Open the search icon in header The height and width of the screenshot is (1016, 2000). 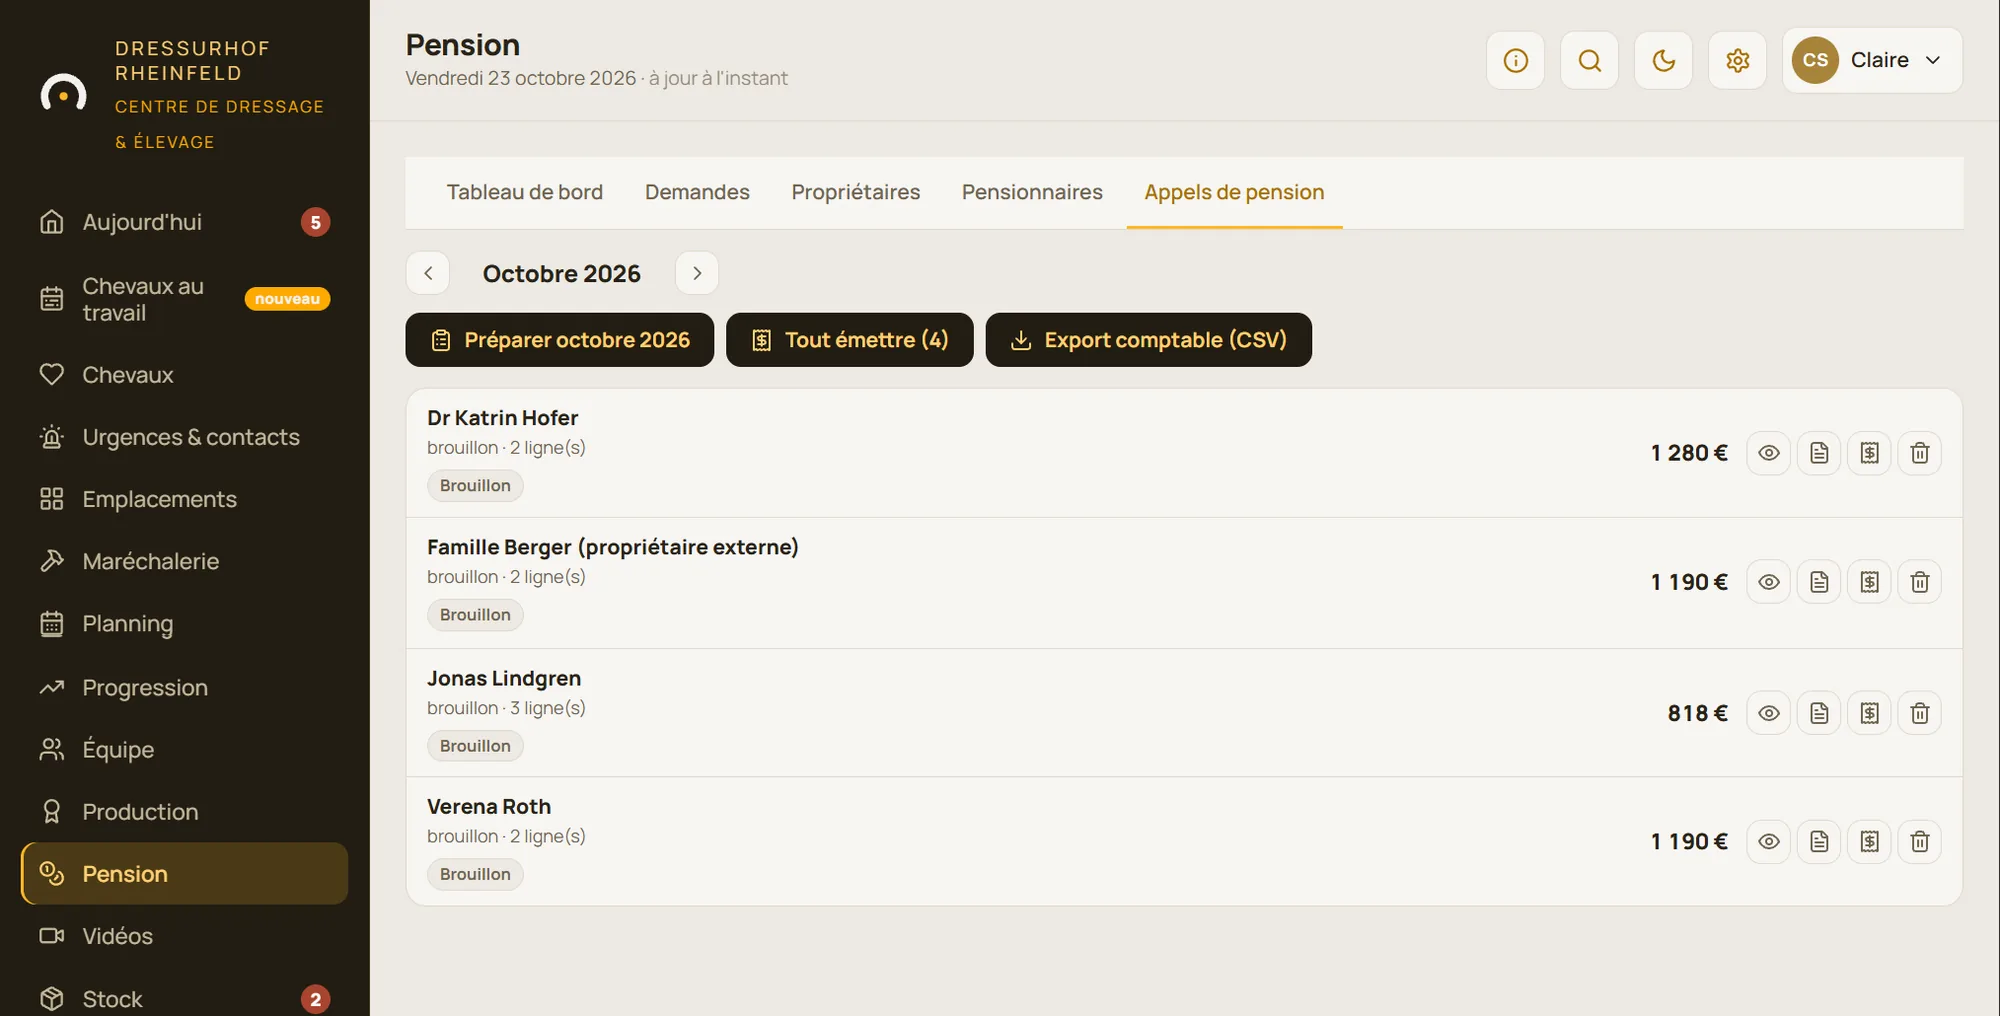1589,60
